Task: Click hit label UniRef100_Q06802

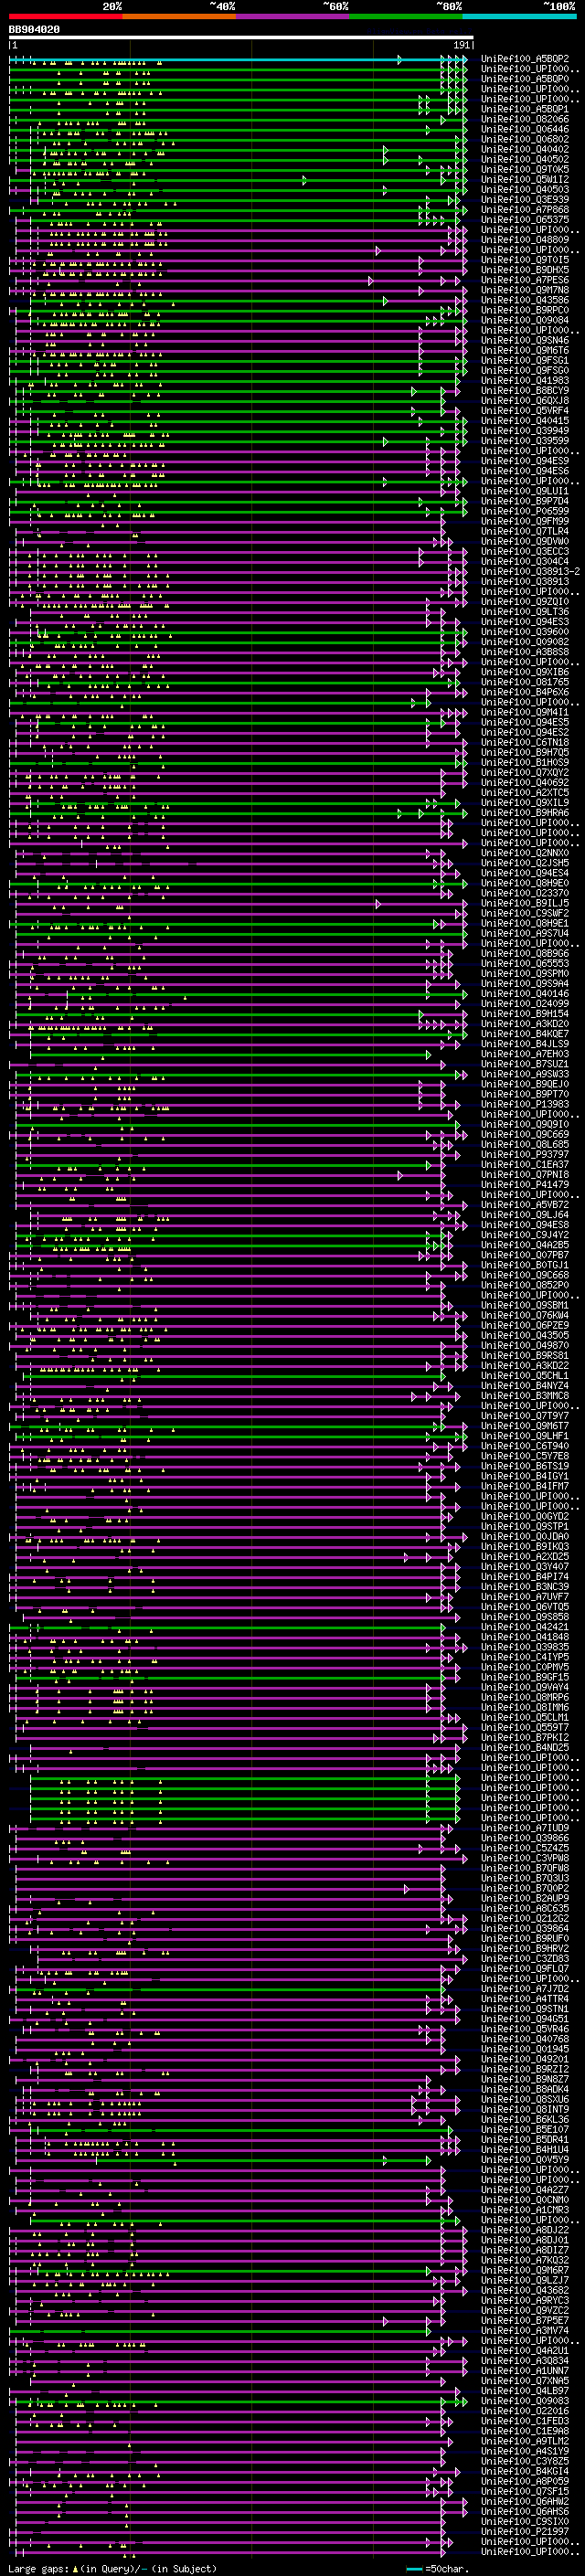Action: pyautogui.click(x=524, y=139)
